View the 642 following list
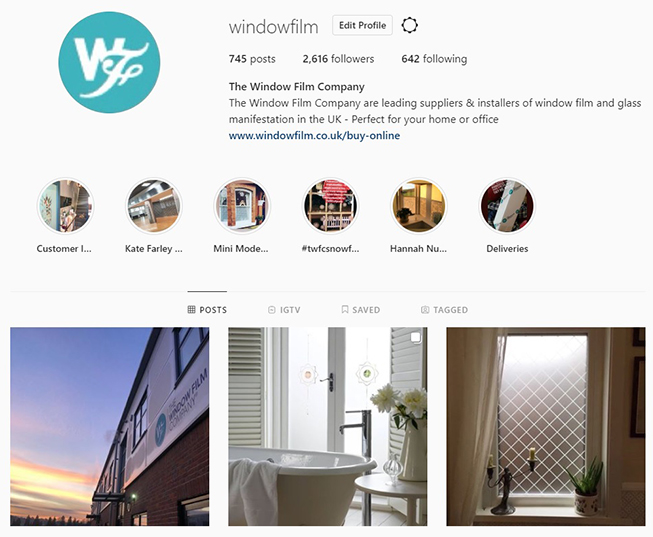The image size is (653, 537). click(x=434, y=59)
